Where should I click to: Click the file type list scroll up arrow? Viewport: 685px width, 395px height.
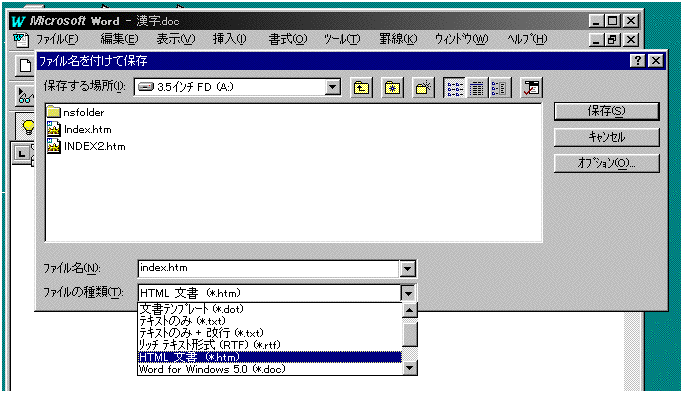(409, 310)
